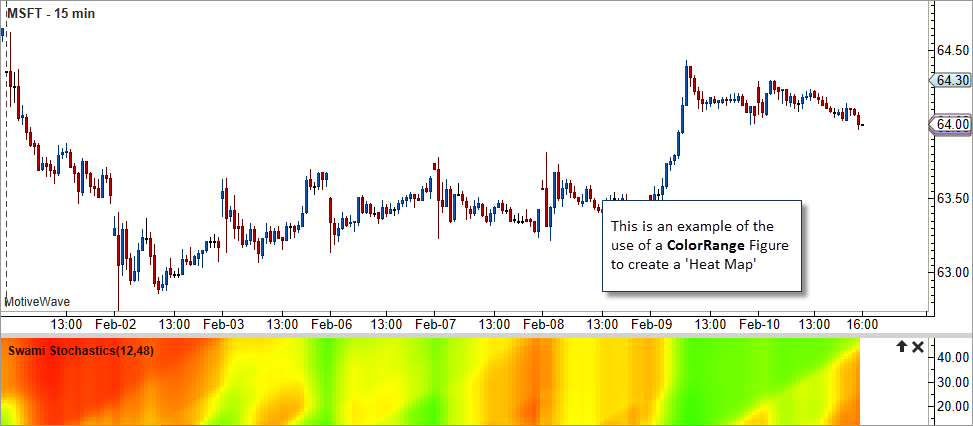Select Feb-06 on the time axis

(330, 324)
